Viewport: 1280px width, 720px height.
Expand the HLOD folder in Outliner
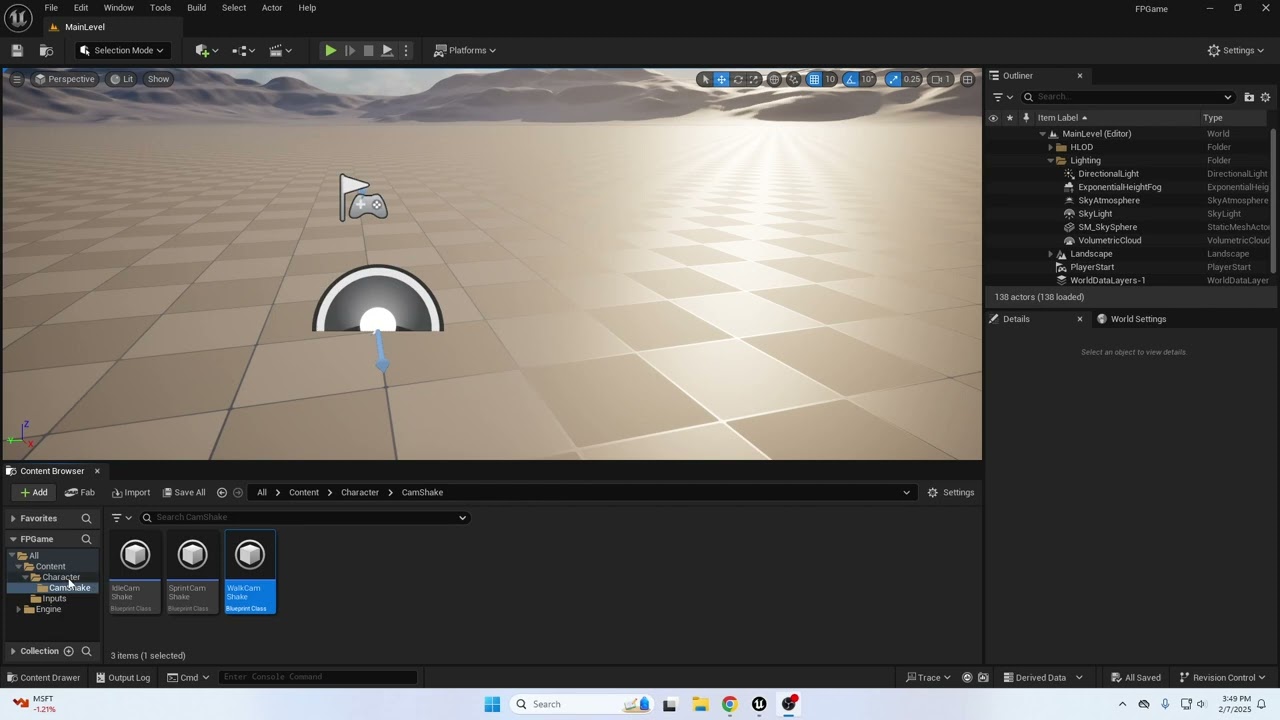pyautogui.click(x=1051, y=147)
